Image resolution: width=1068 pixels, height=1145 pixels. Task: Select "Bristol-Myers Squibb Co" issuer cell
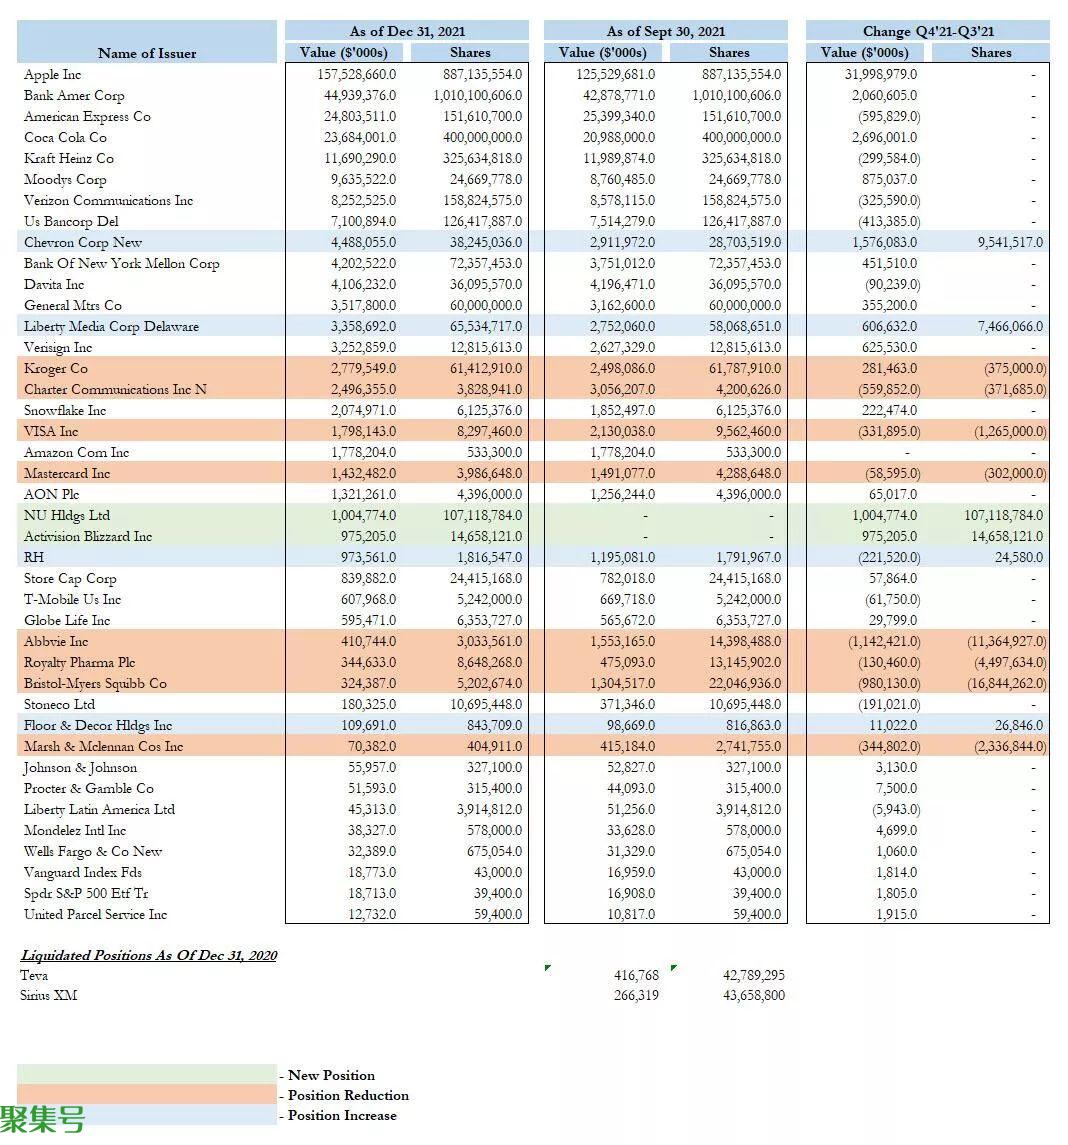tap(95, 683)
